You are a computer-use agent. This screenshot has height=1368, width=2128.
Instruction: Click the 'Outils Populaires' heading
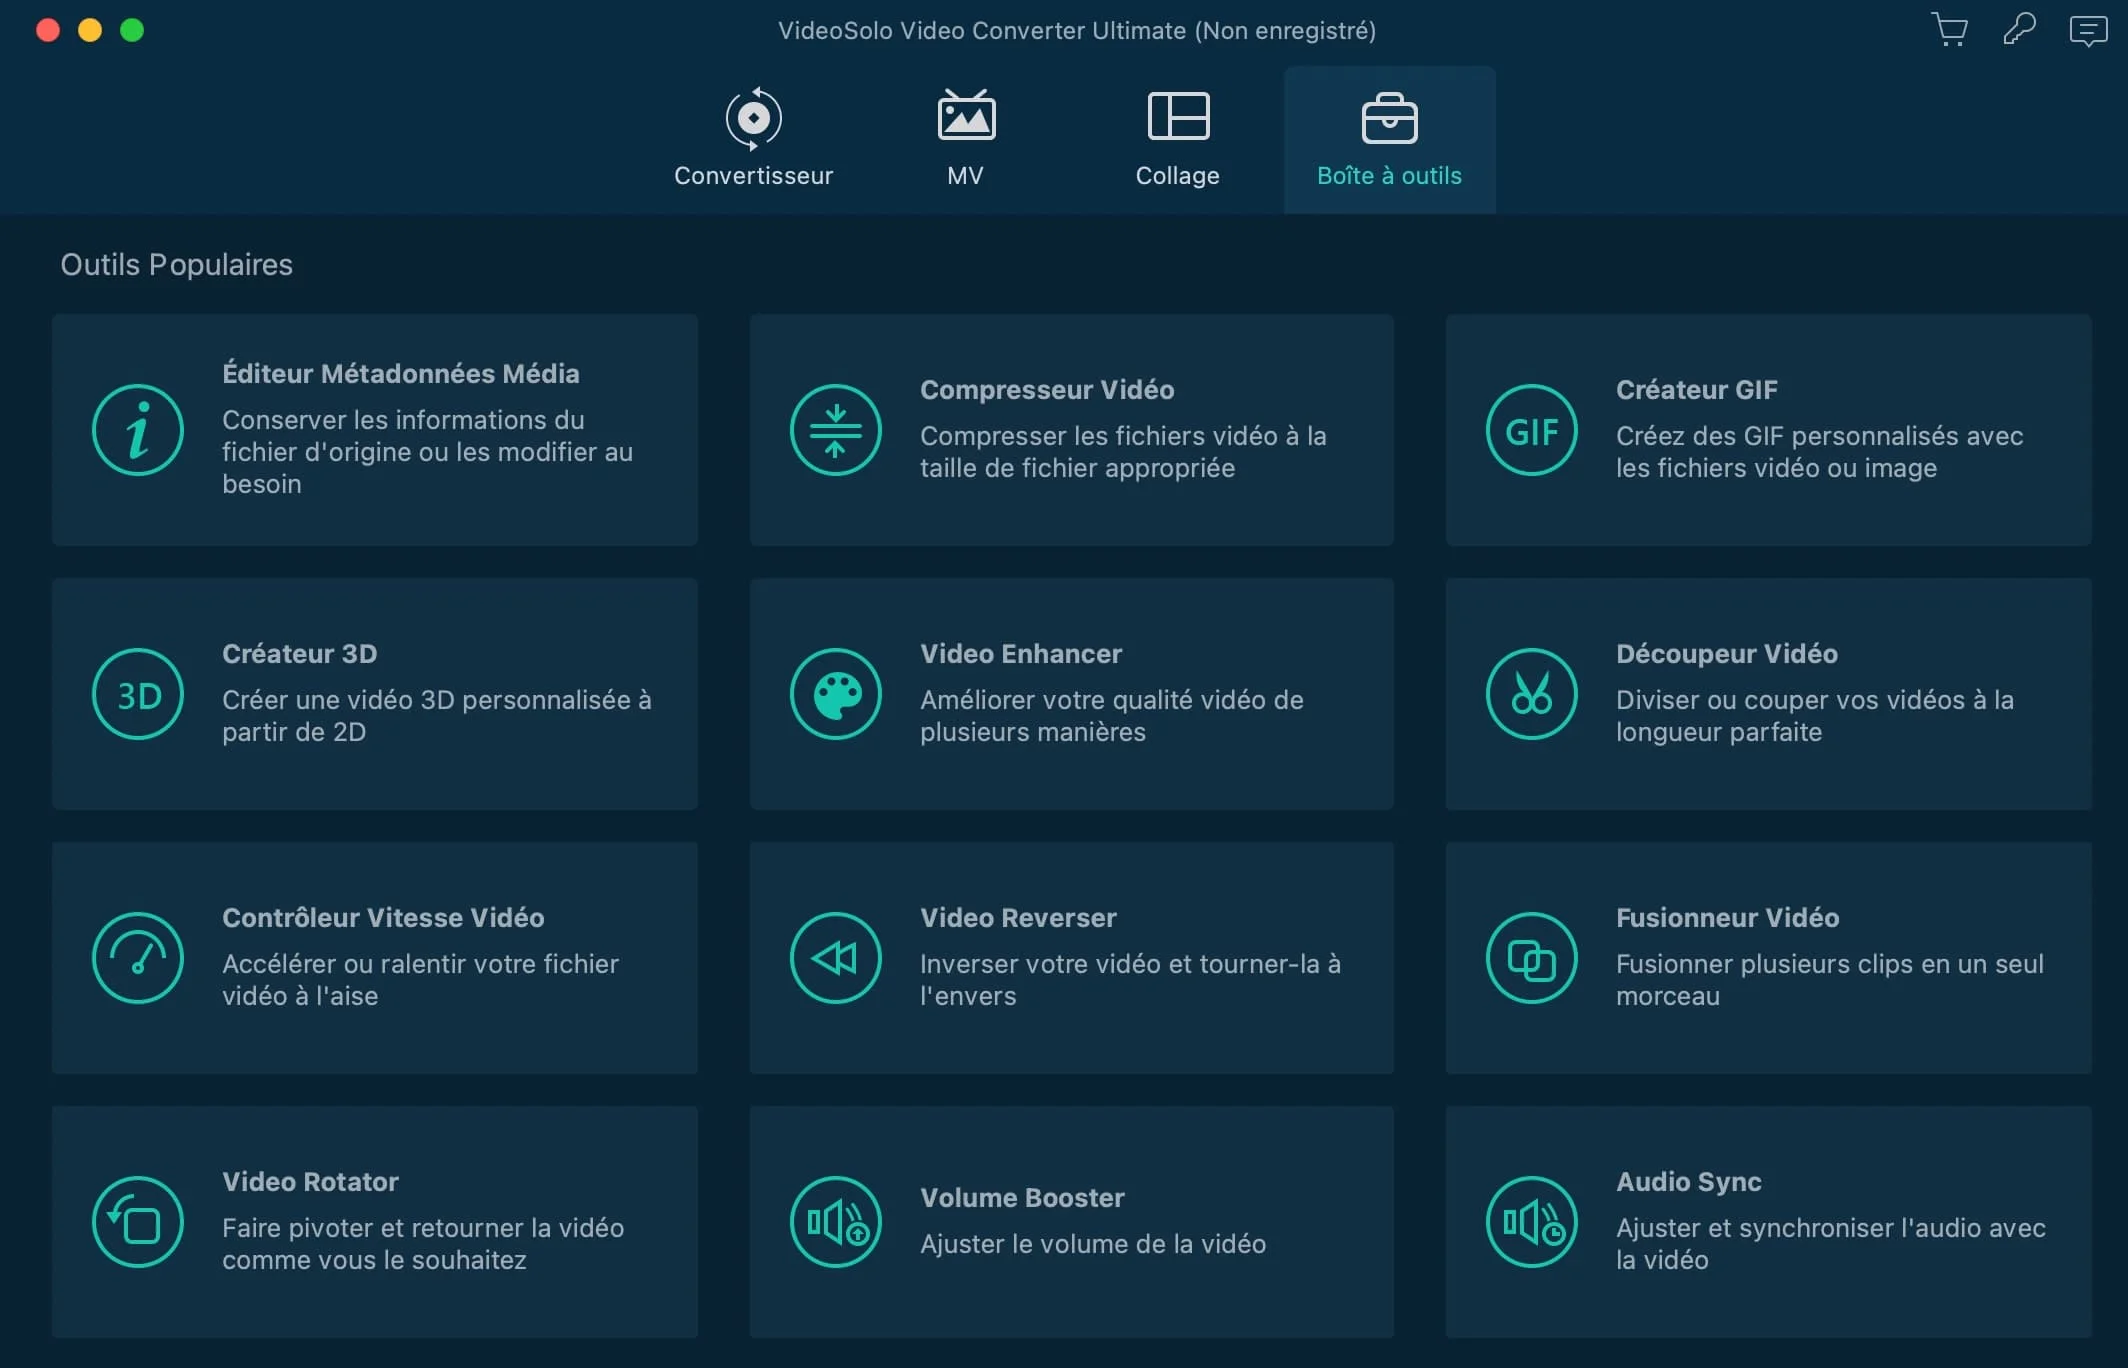point(176,265)
